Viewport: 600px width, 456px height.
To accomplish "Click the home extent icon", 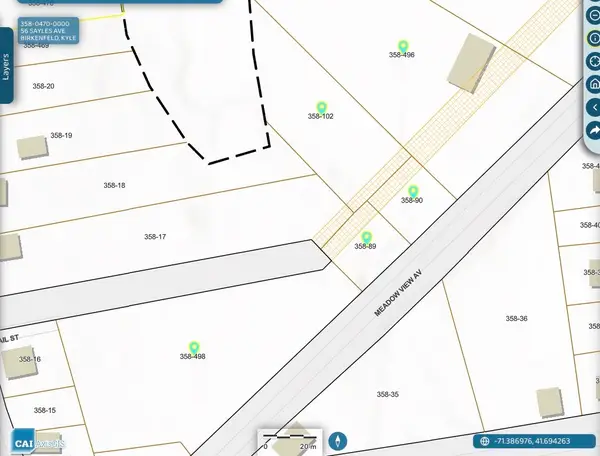I will pos(593,84).
